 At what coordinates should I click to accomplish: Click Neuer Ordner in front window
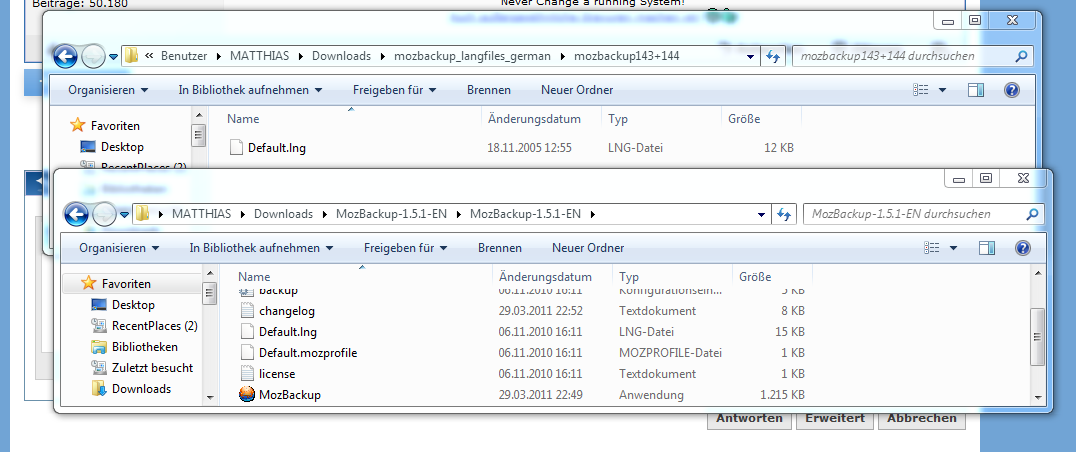click(x=588, y=248)
